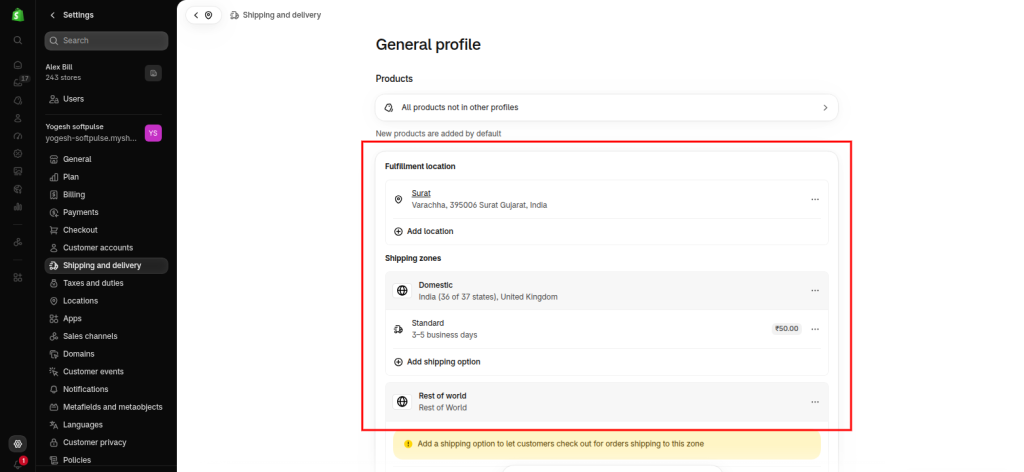Open General settings

coord(106,159)
